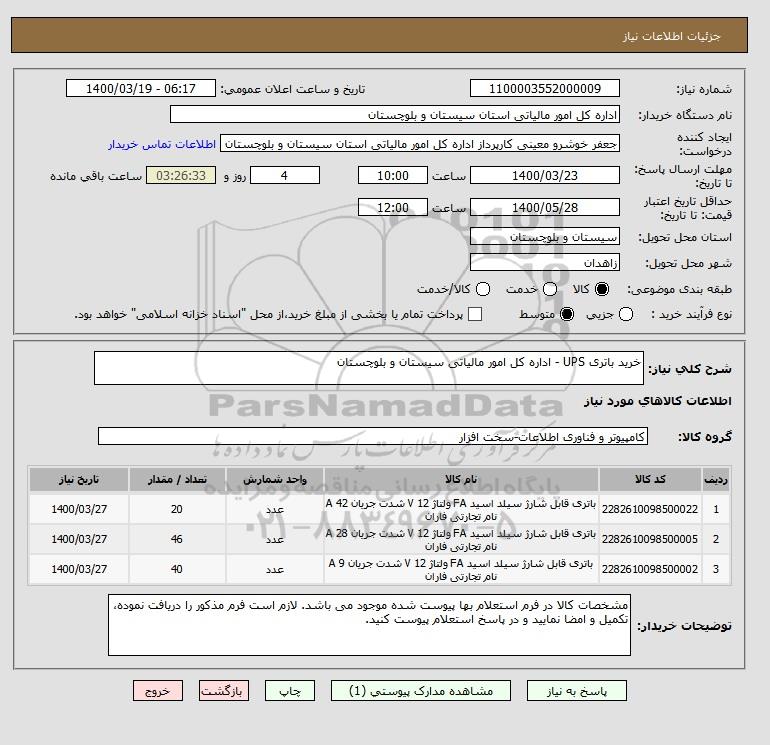Click the unit عدد in row 3

tap(275, 570)
